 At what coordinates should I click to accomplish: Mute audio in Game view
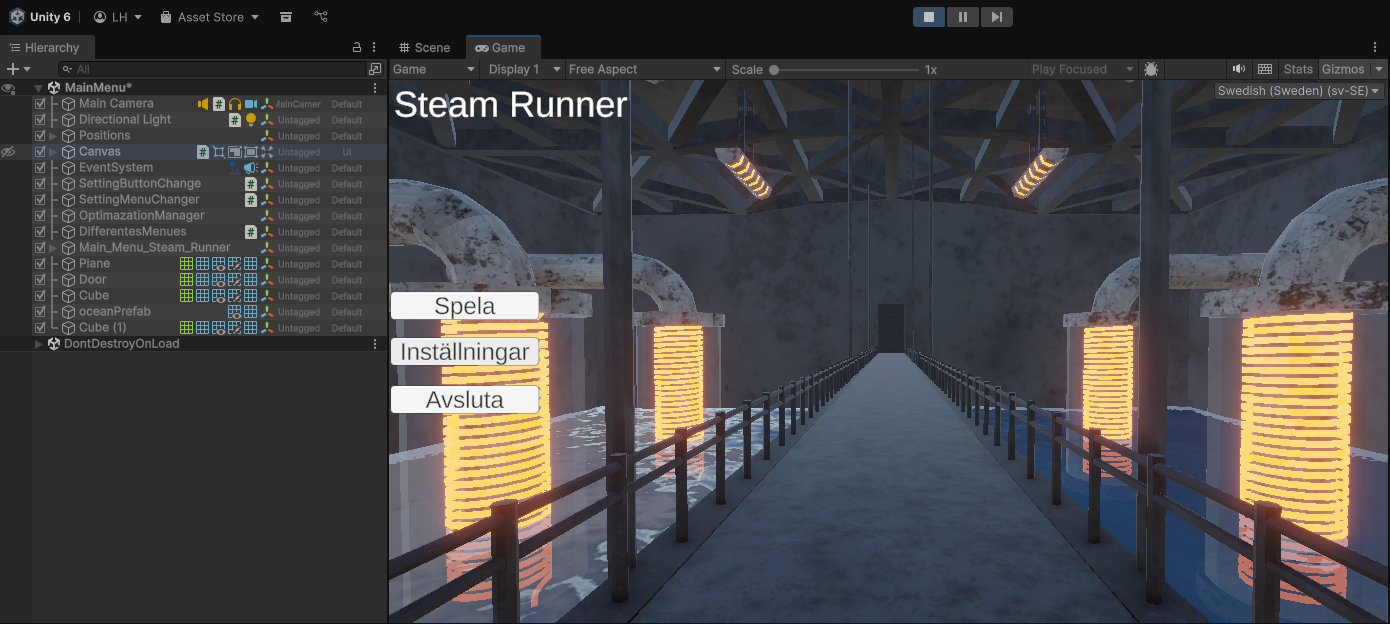click(x=1239, y=69)
